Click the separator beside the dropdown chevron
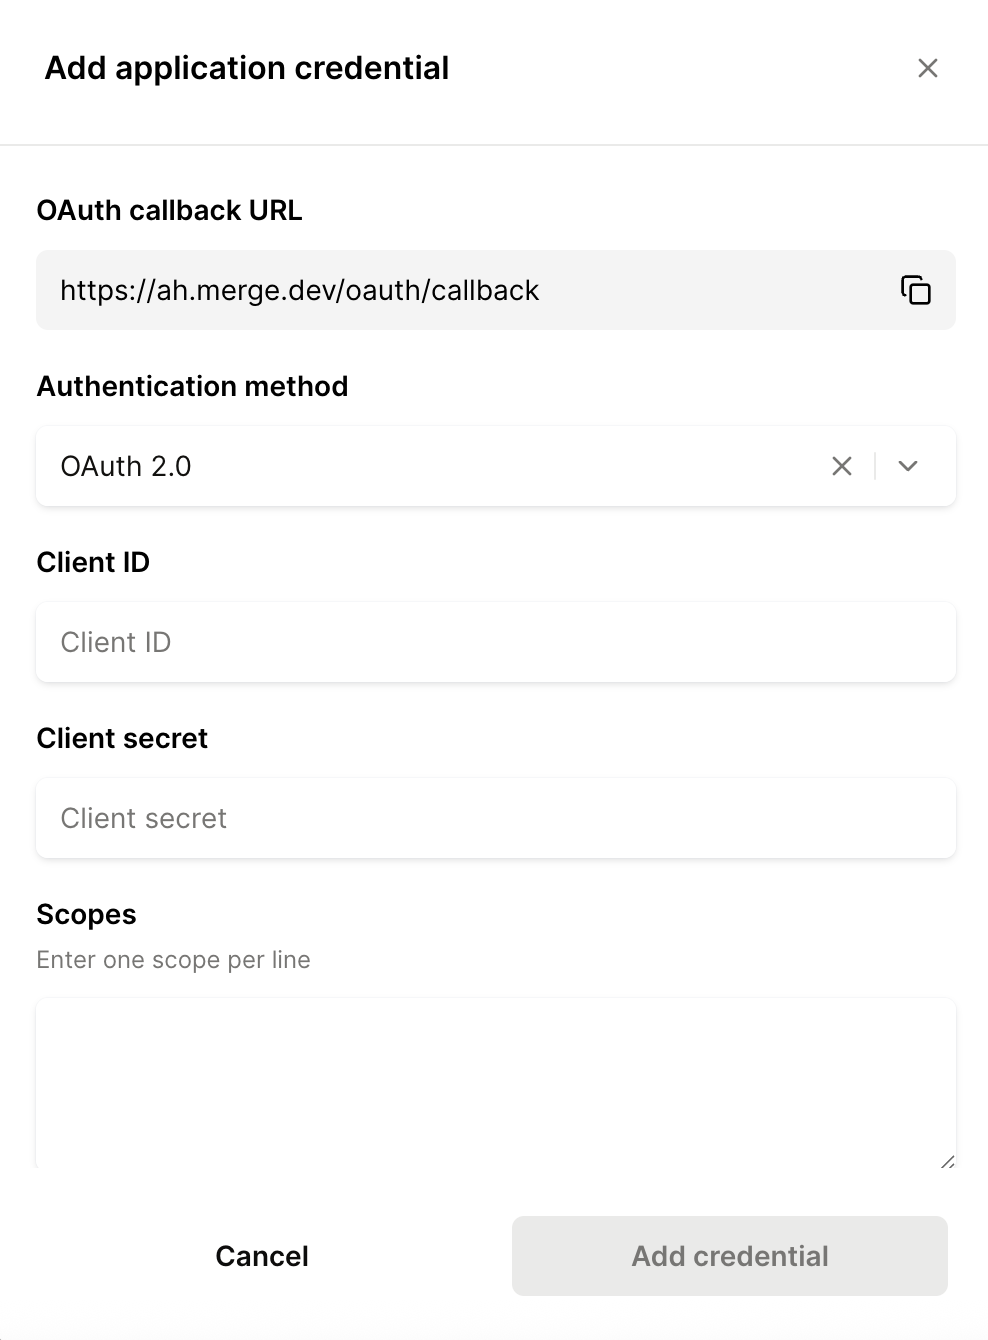This screenshot has width=988, height=1340. [x=875, y=466]
